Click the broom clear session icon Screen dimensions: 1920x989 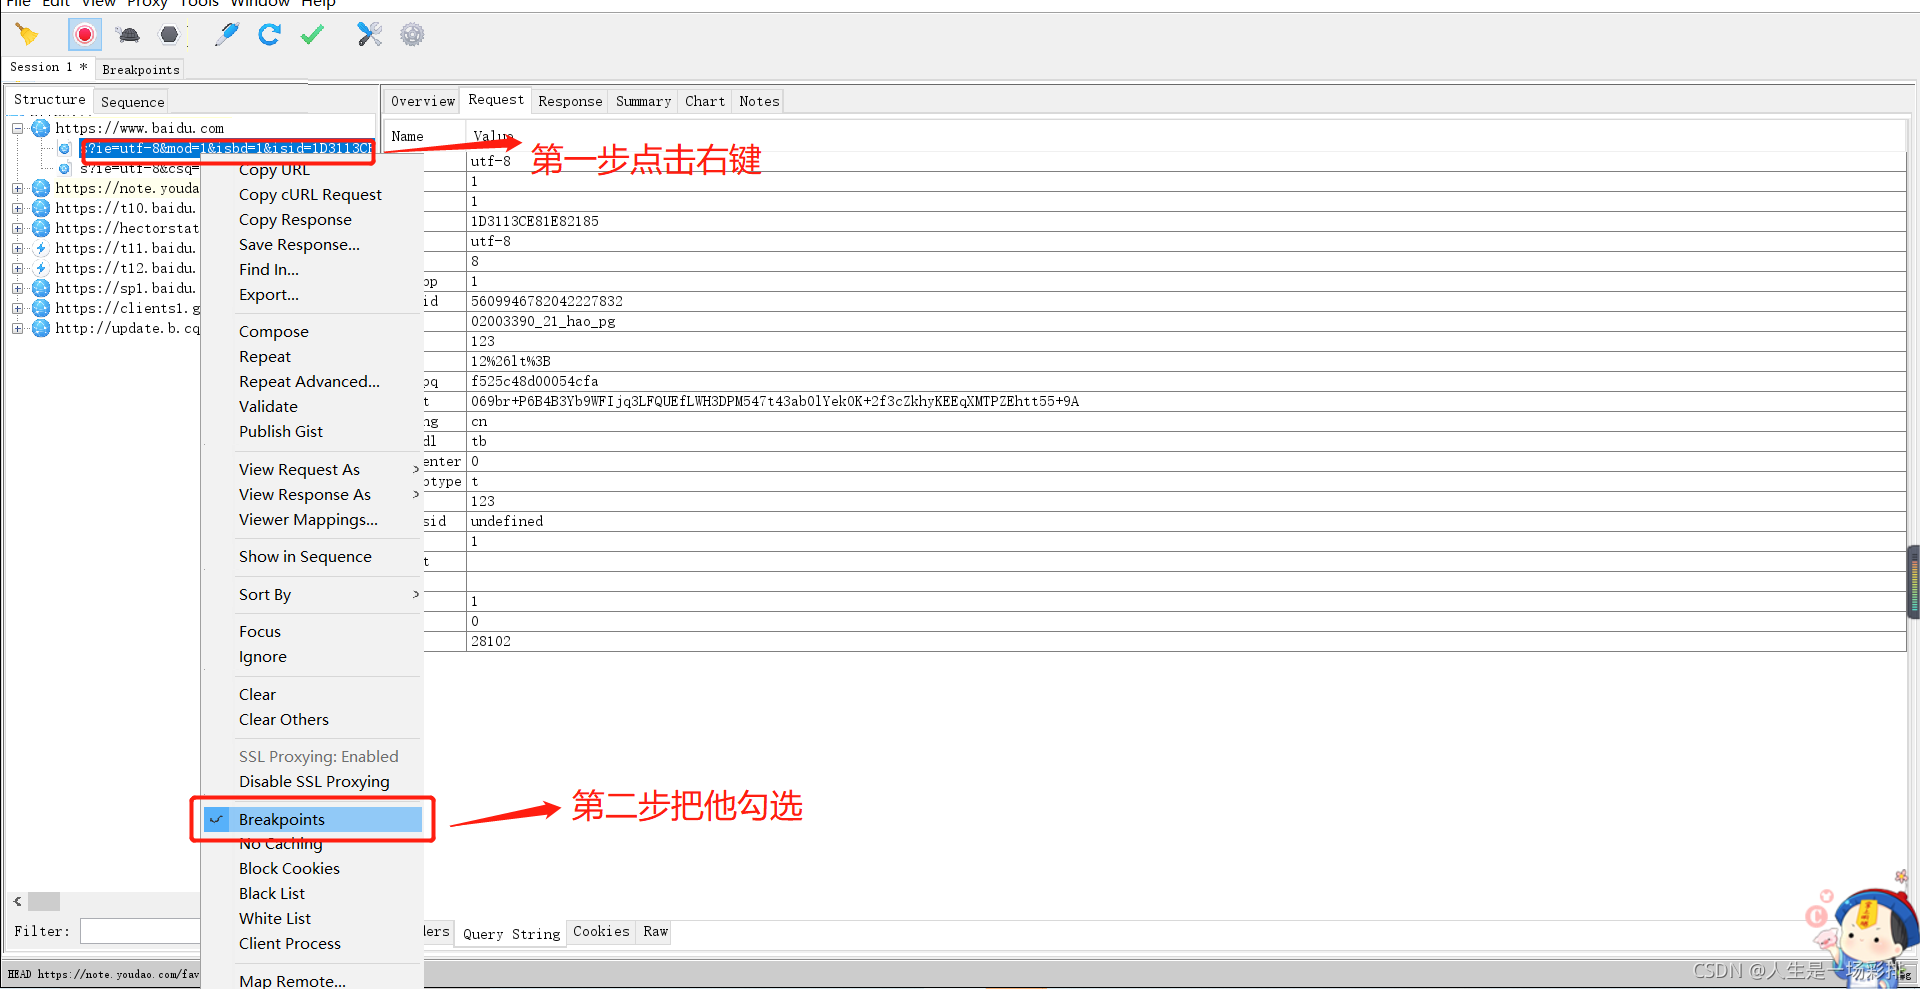(x=27, y=35)
